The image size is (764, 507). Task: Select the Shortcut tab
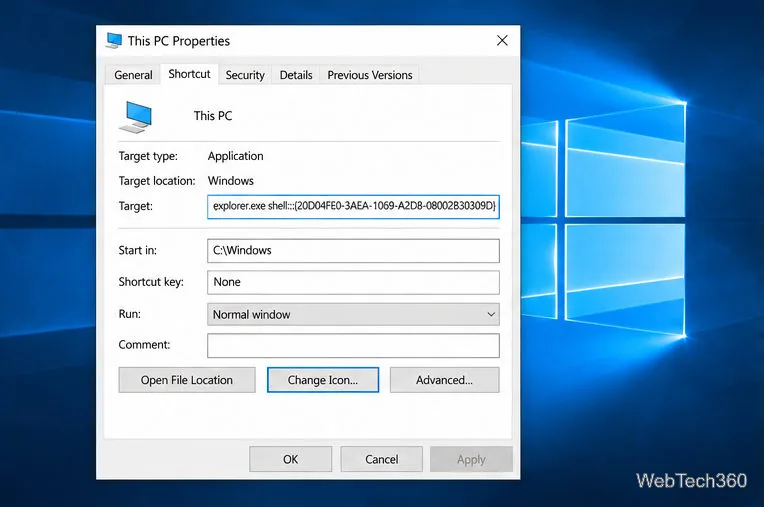[x=189, y=74]
